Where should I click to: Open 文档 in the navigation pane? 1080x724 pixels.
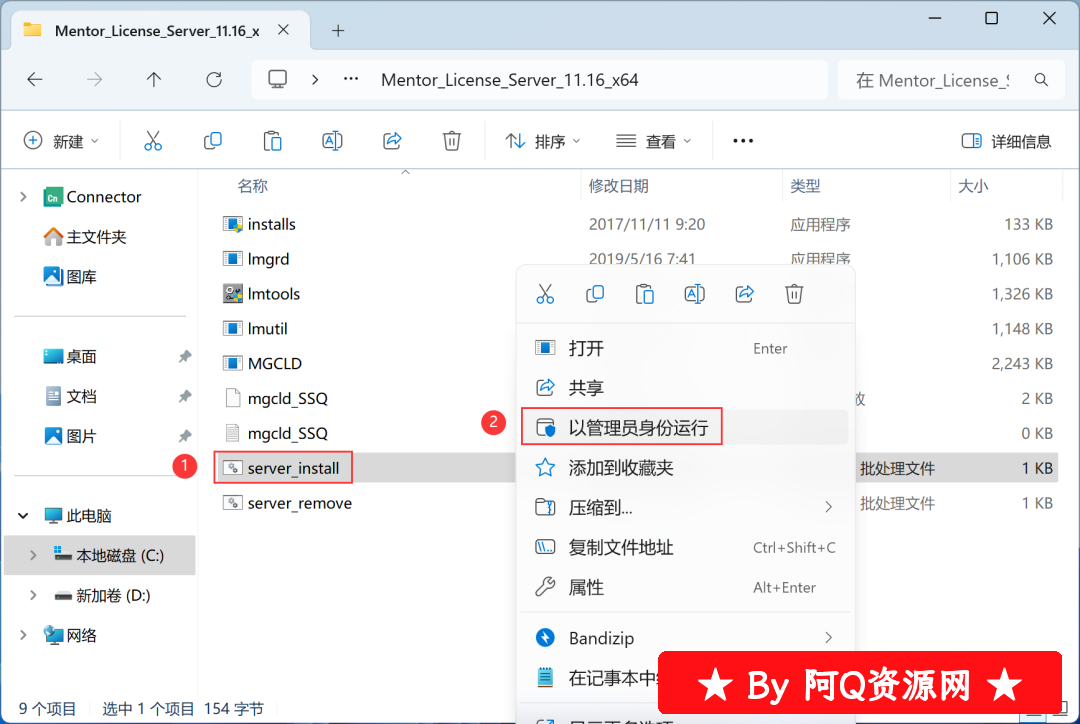pos(70,397)
